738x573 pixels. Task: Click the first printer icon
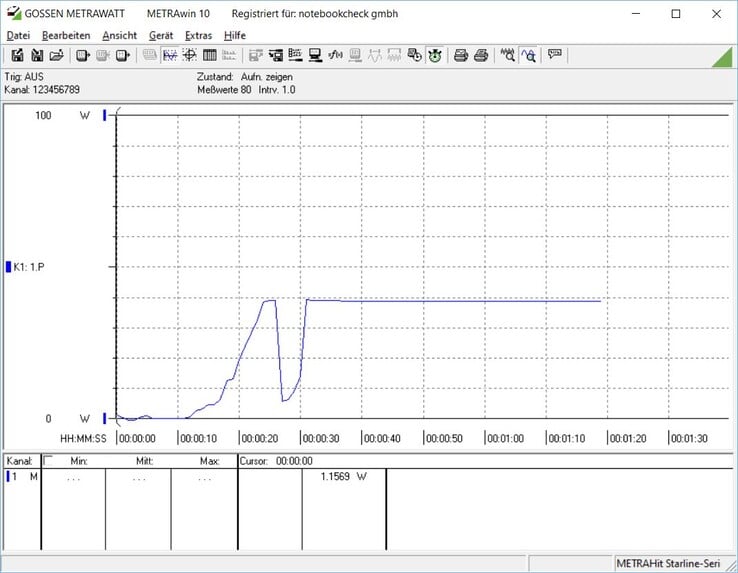point(461,56)
